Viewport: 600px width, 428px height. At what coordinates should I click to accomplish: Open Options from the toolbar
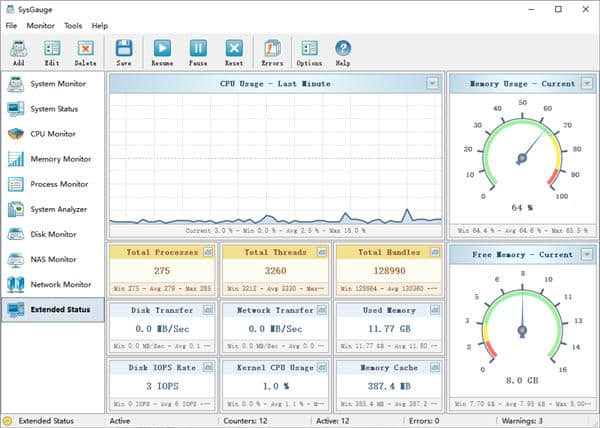[309, 51]
